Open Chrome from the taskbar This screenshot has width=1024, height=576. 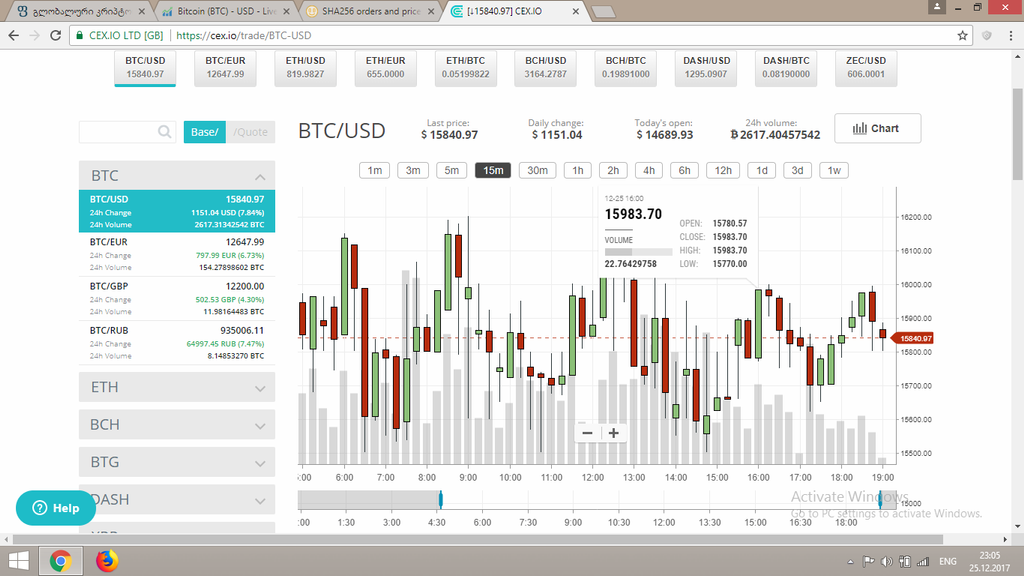(x=61, y=561)
